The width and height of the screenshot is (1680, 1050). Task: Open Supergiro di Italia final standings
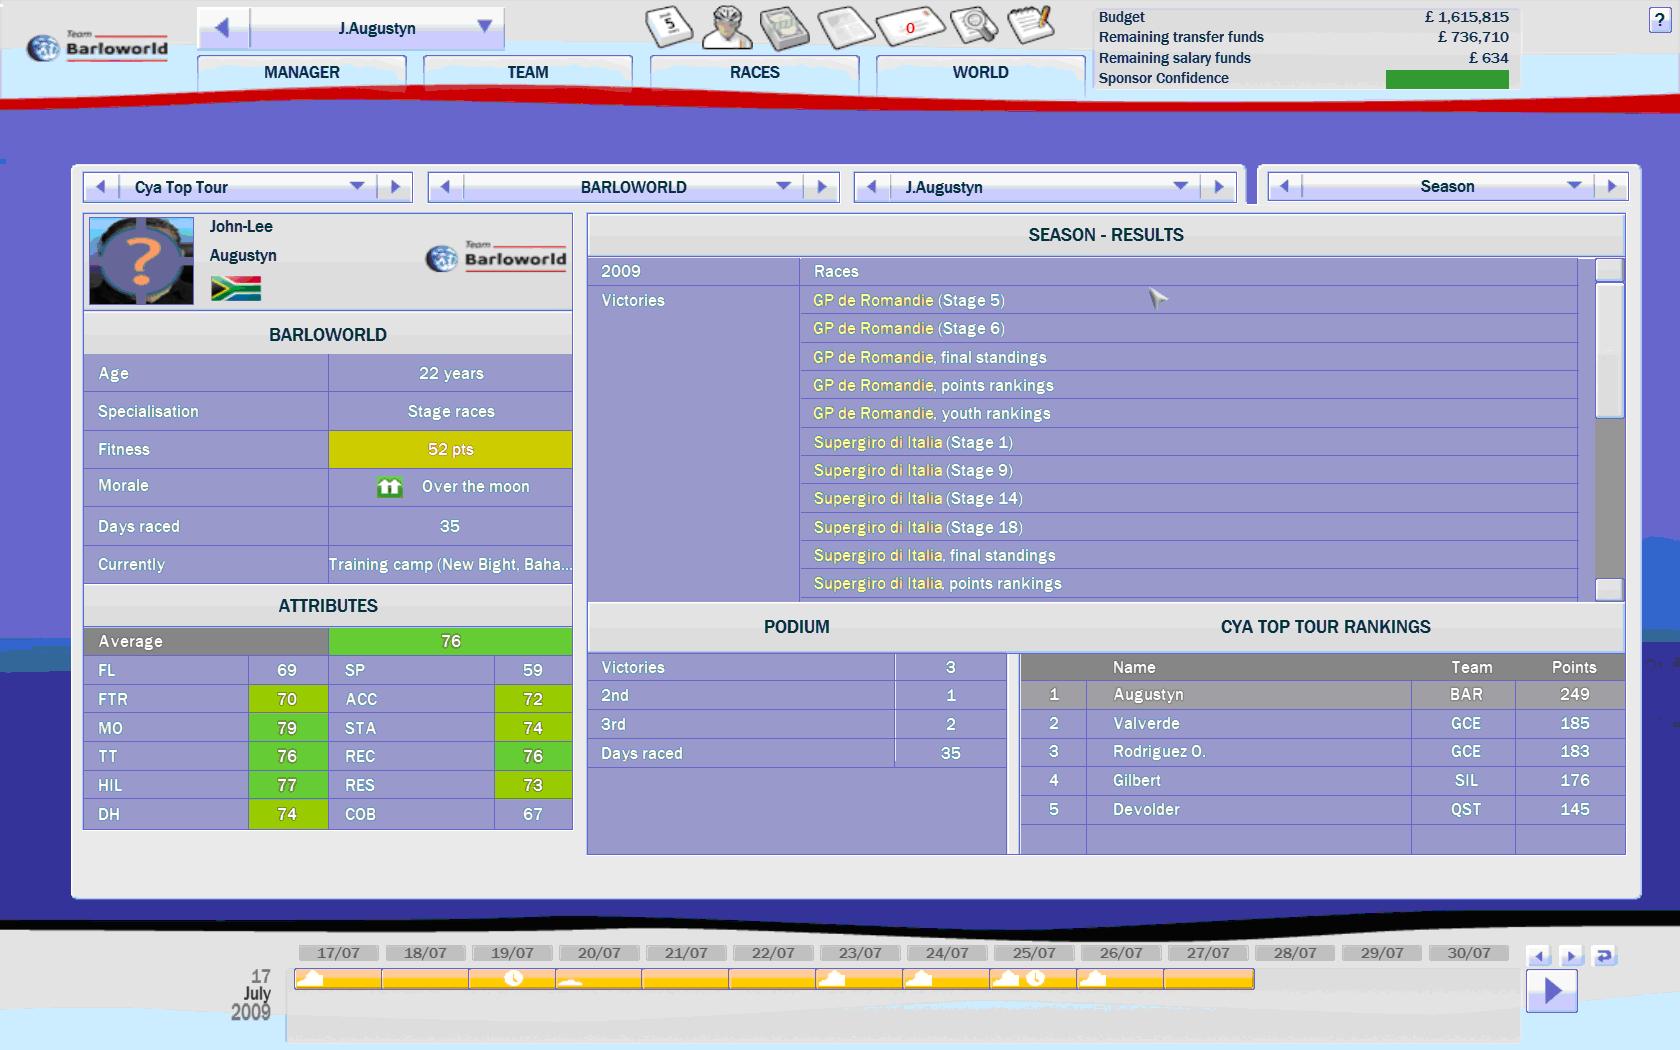[934, 555]
